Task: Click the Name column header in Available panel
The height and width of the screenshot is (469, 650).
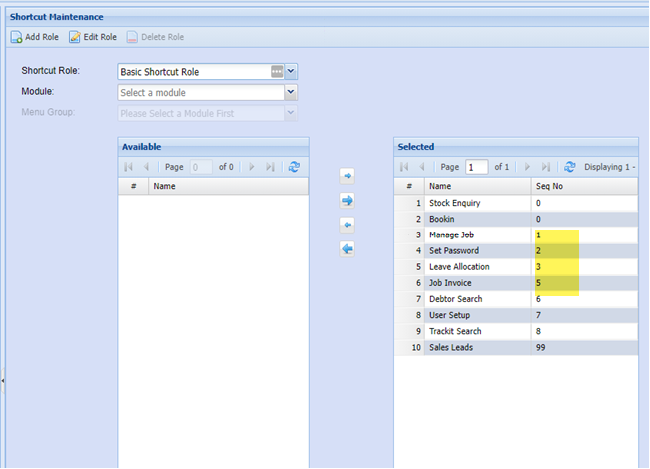Action: (228, 186)
